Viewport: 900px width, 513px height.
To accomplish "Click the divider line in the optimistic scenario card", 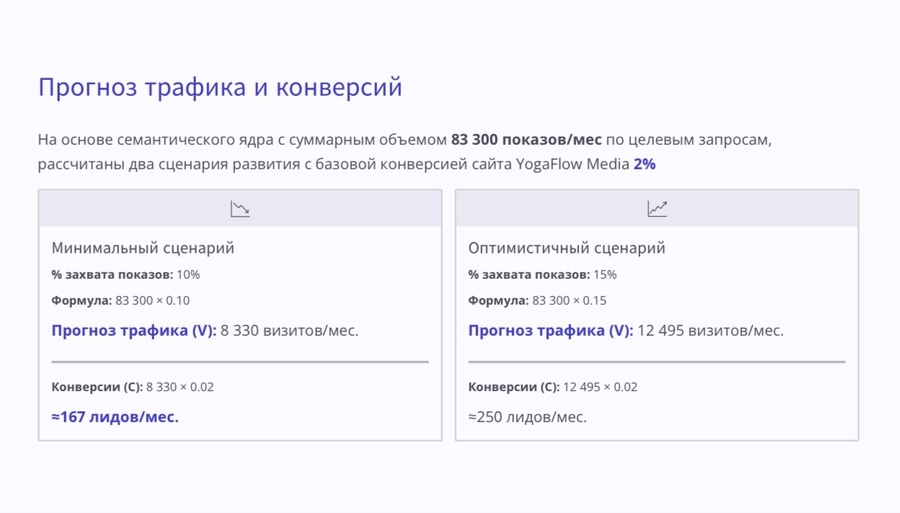I will pos(657,362).
